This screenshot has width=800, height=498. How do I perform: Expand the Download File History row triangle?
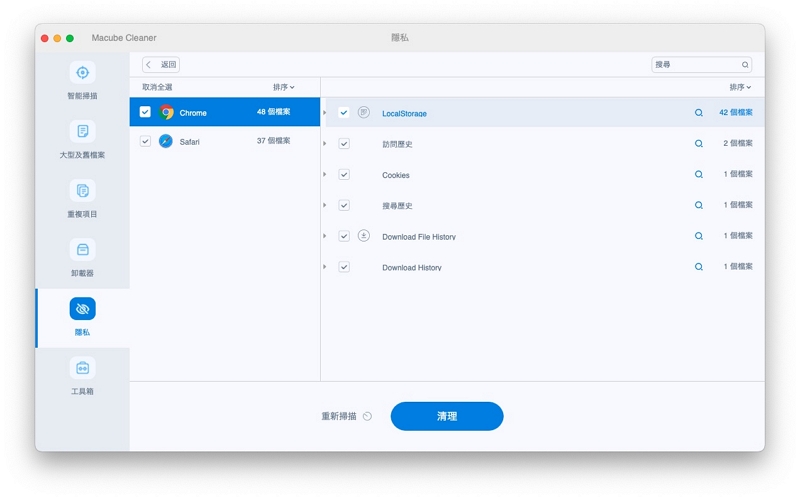click(x=324, y=236)
